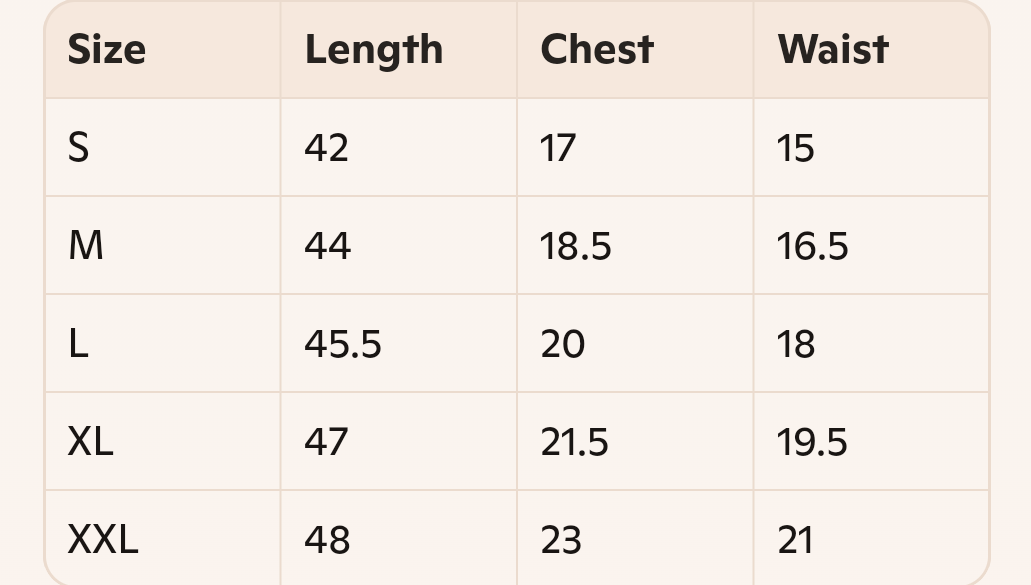
Task: Click length value 47 for size XL
Action: (325, 442)
